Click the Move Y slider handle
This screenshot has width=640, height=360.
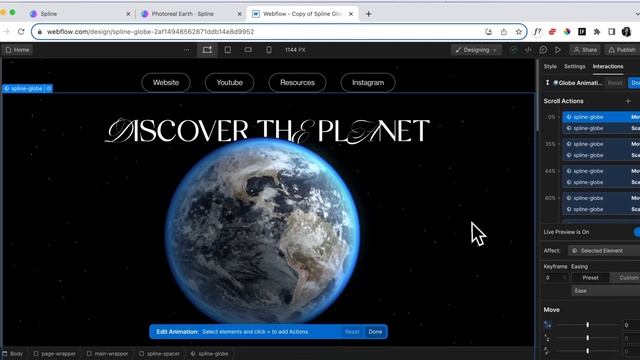point(588,338)
